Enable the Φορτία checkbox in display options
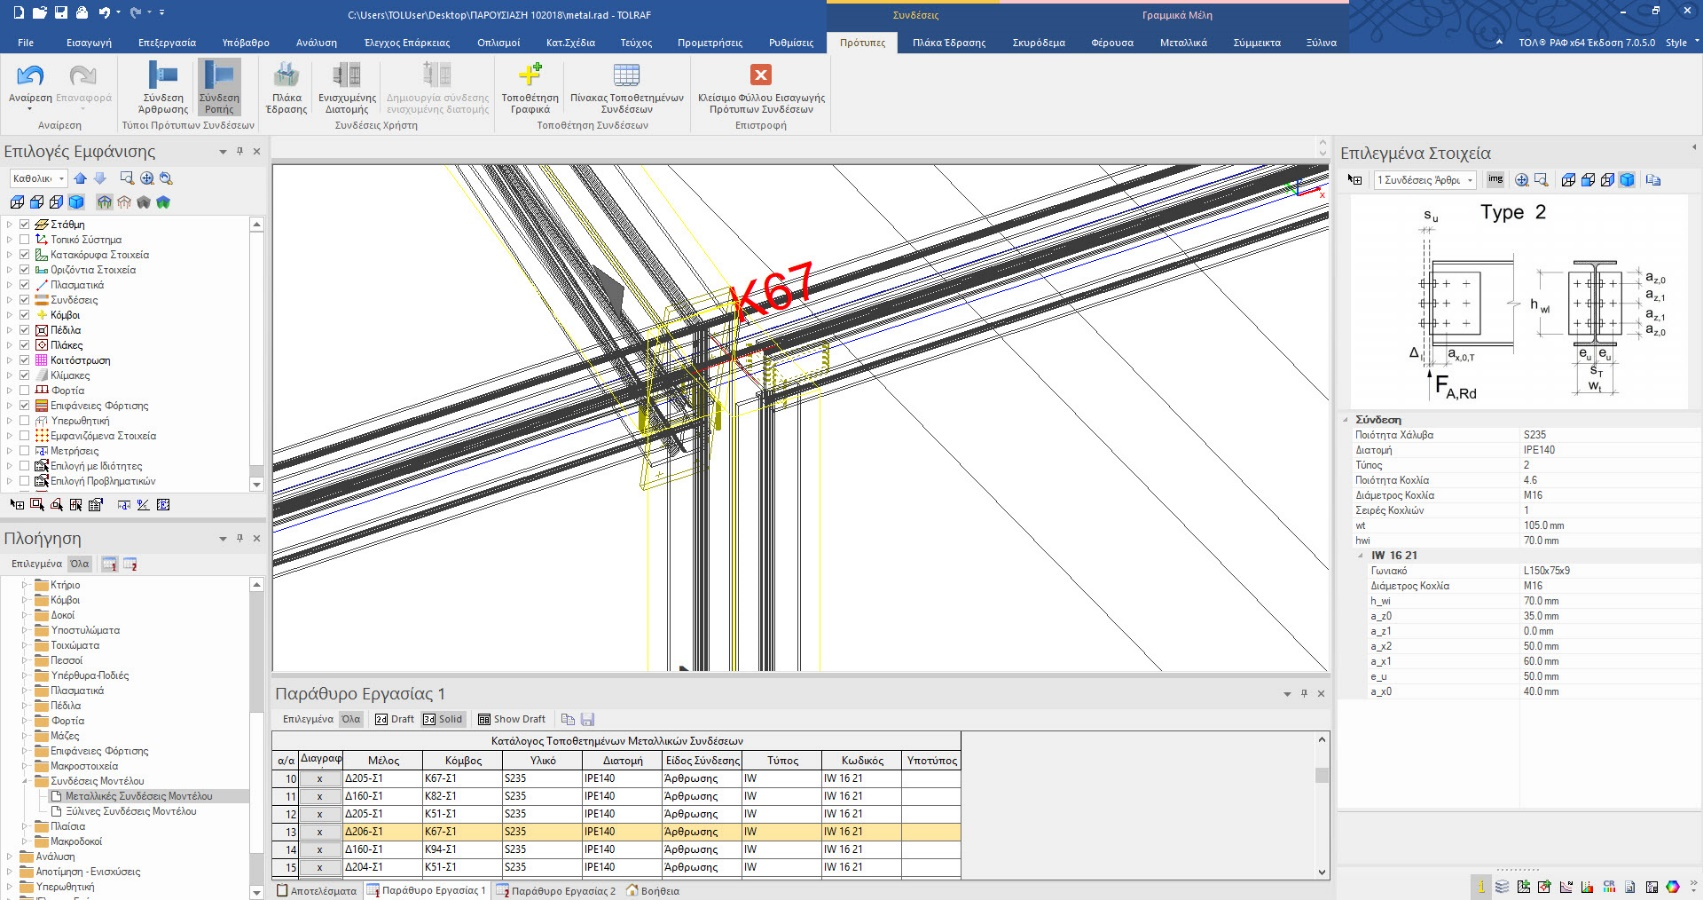Screen dimensions: 1703x900 tap(24, 391)
